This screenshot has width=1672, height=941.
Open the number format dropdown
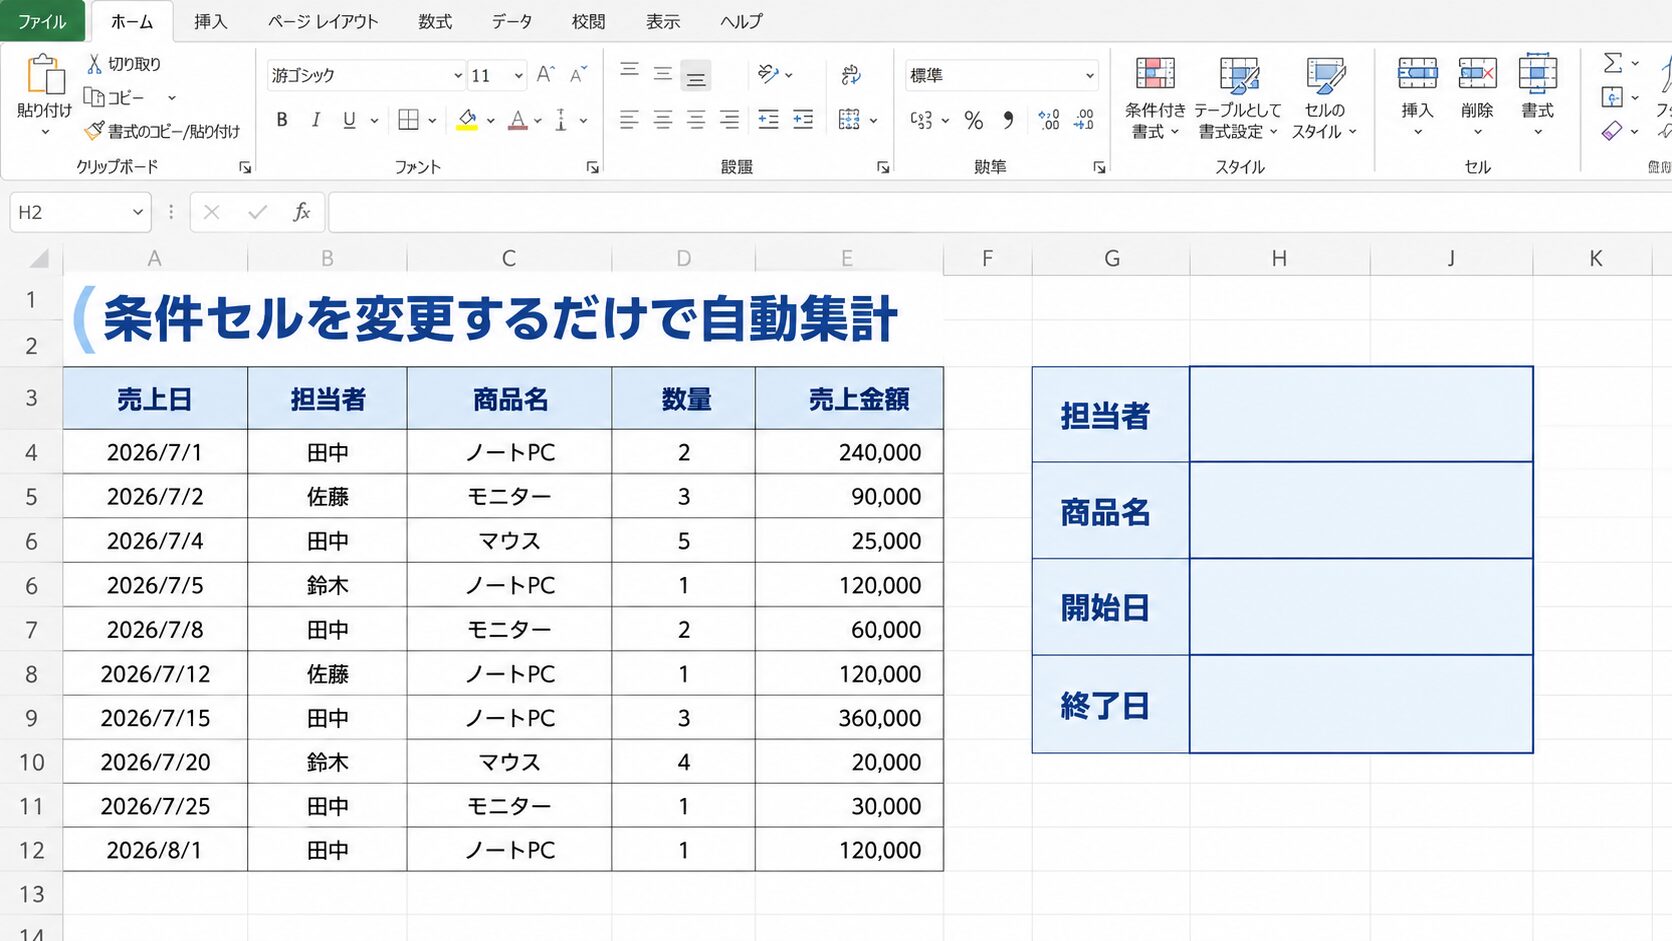pyautogui.click(x=1090, y=75)
